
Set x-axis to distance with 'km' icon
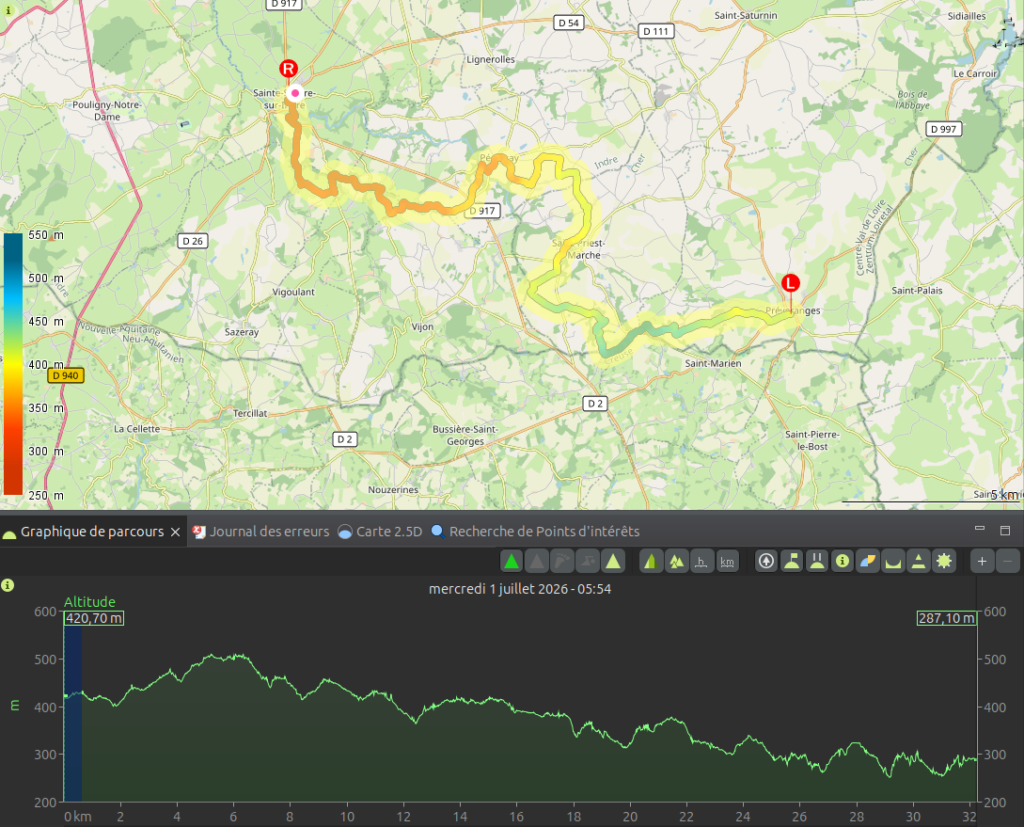[x=727, y=561]
